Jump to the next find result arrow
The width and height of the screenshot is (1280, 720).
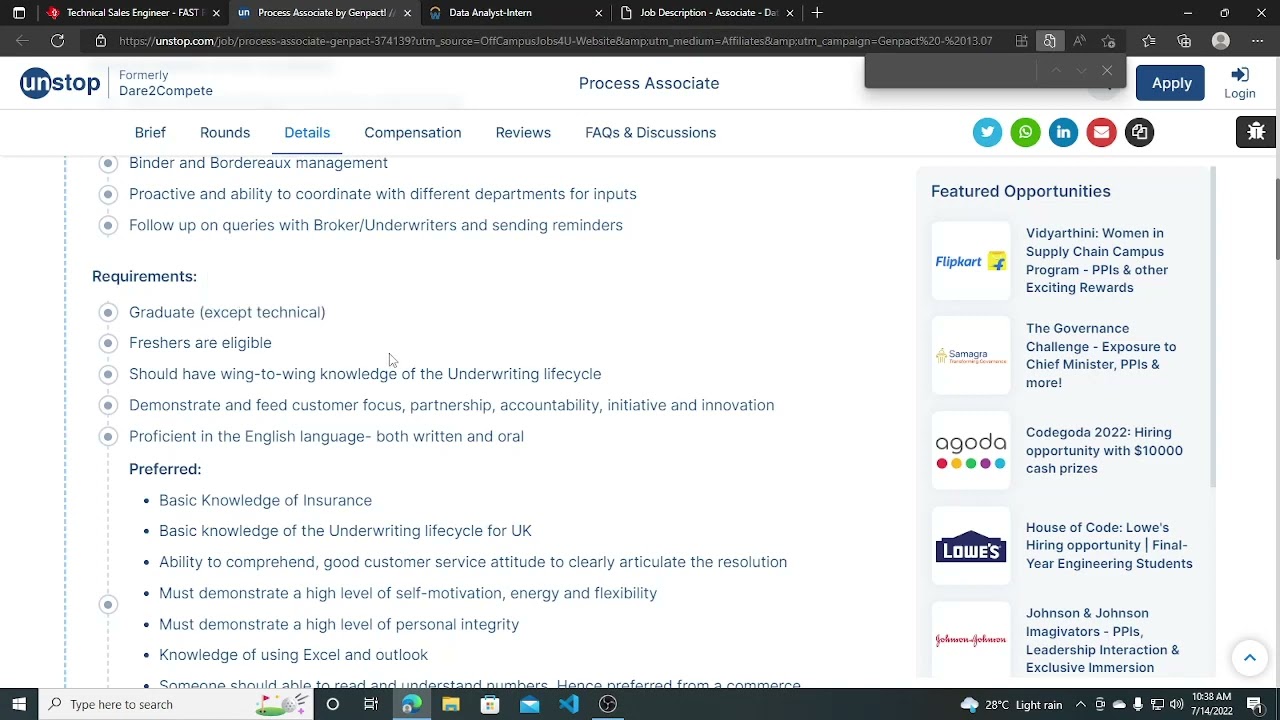(1081, 71)
